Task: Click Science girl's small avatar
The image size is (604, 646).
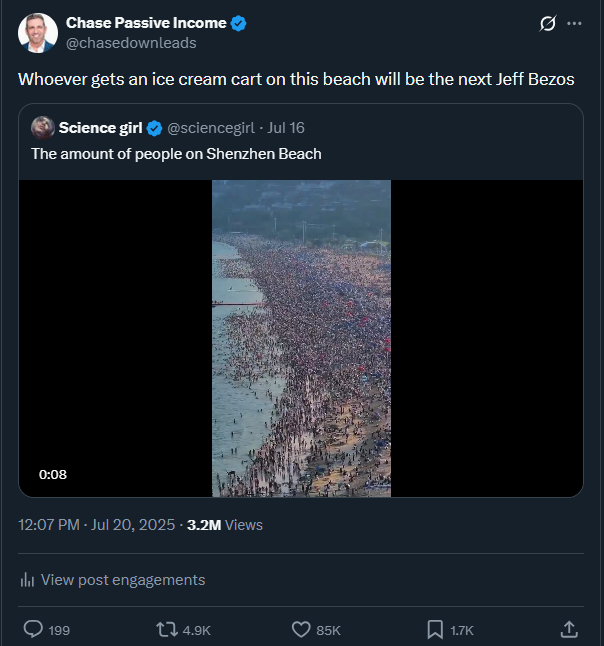Action: point(42,127)
